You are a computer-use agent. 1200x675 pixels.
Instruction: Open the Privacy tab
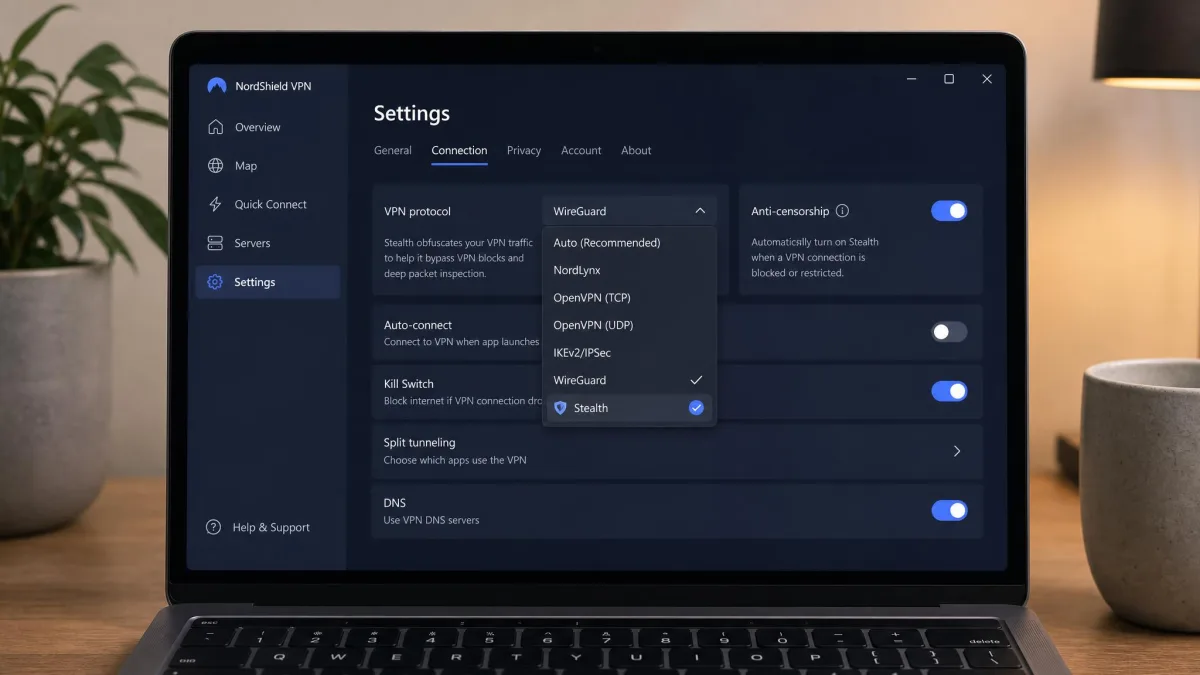(x=523, y=150)
